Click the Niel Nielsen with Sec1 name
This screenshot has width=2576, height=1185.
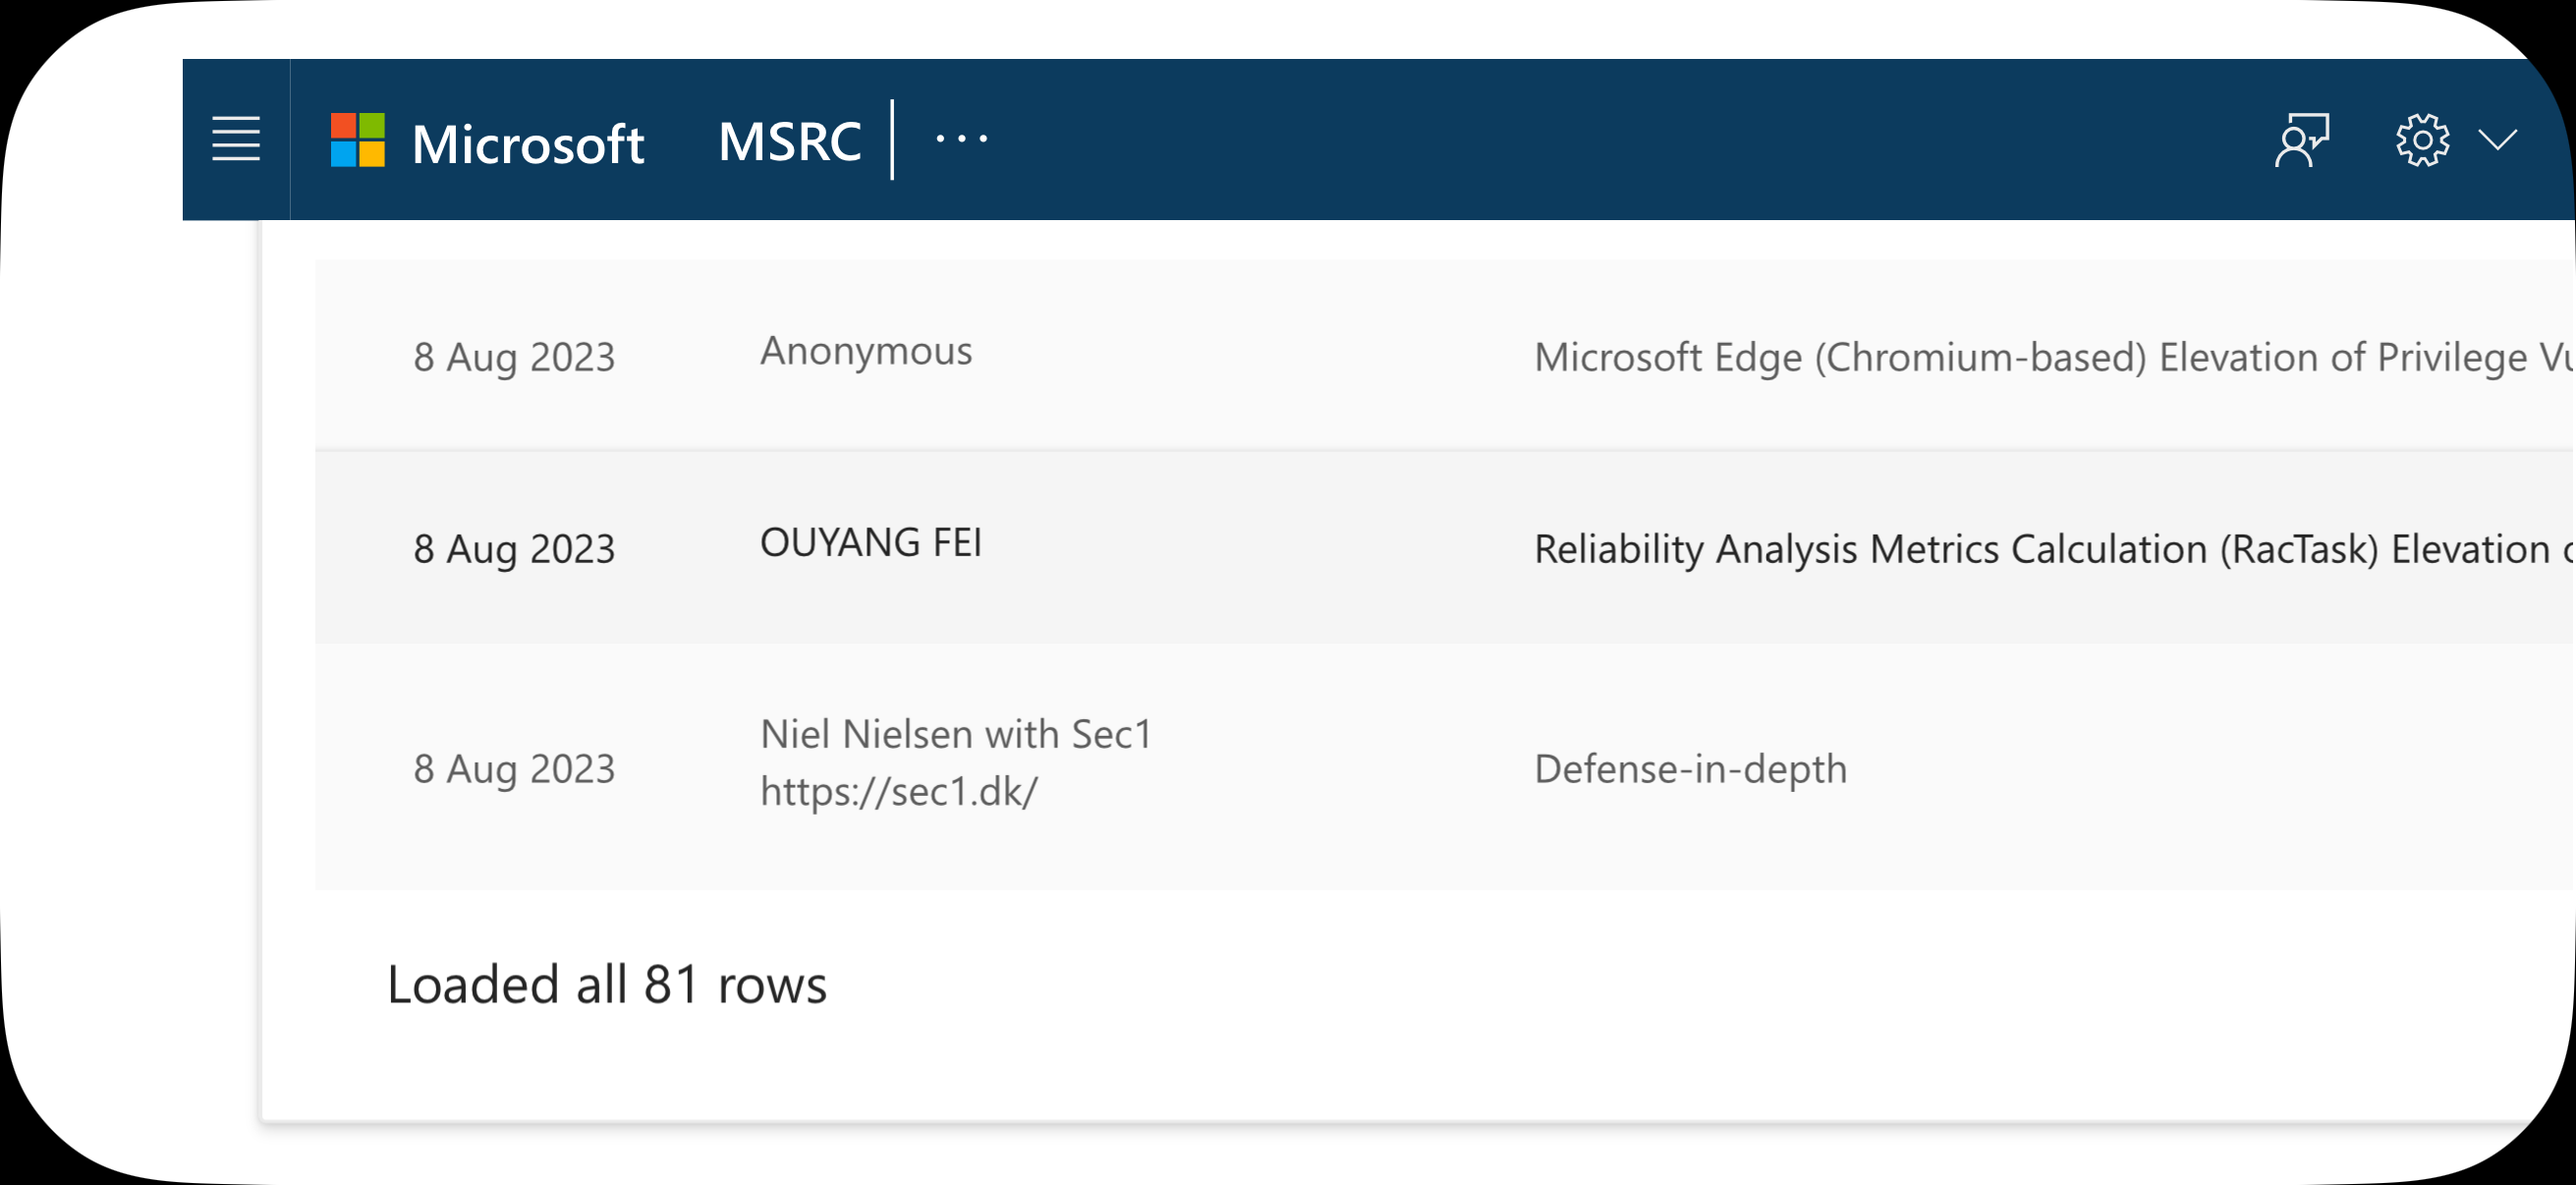click(956, 734)
